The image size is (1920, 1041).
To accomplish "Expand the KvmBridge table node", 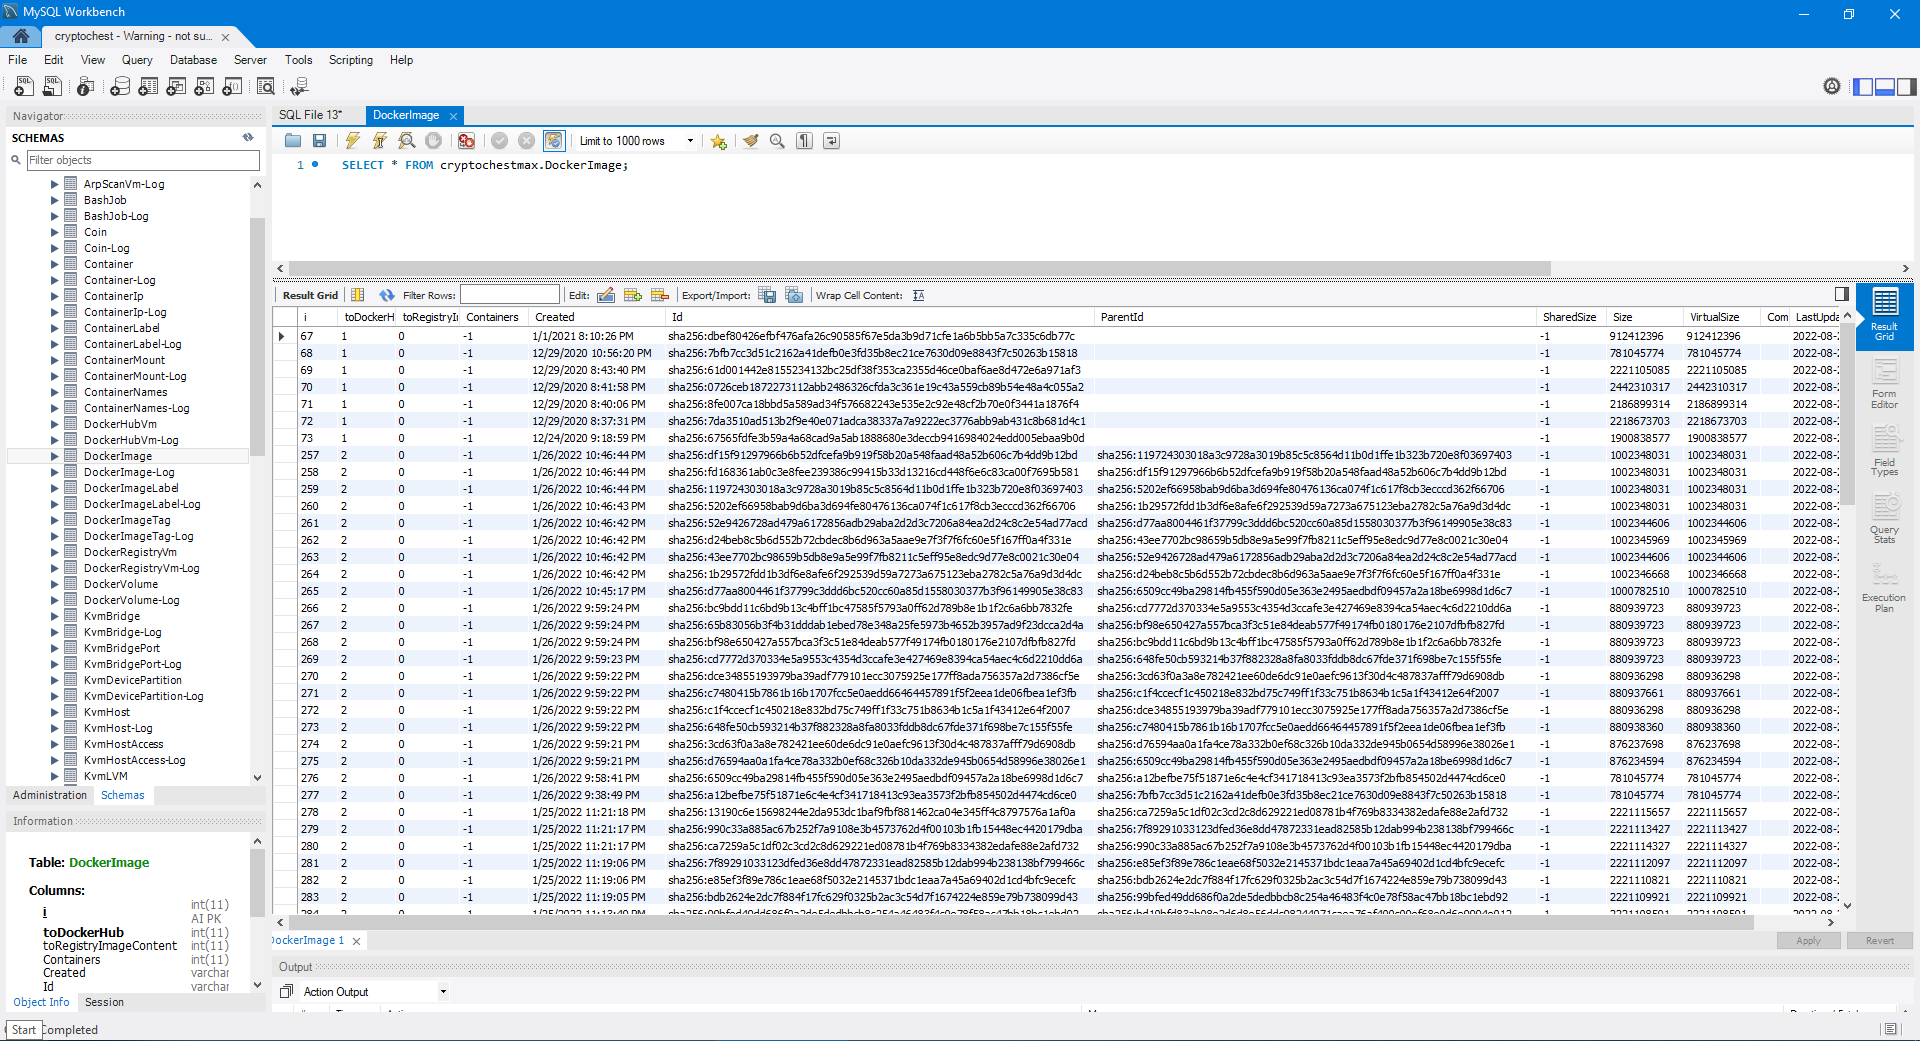I will [x=55, y=616].
